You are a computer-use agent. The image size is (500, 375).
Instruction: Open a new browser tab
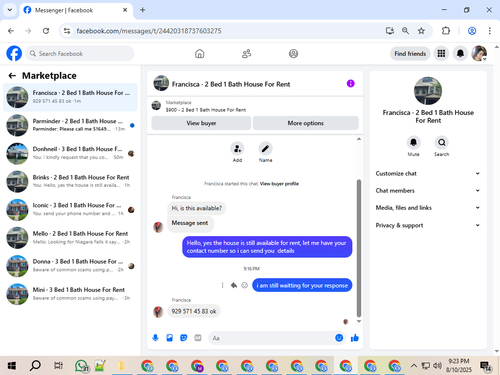[x=143, y=10]
